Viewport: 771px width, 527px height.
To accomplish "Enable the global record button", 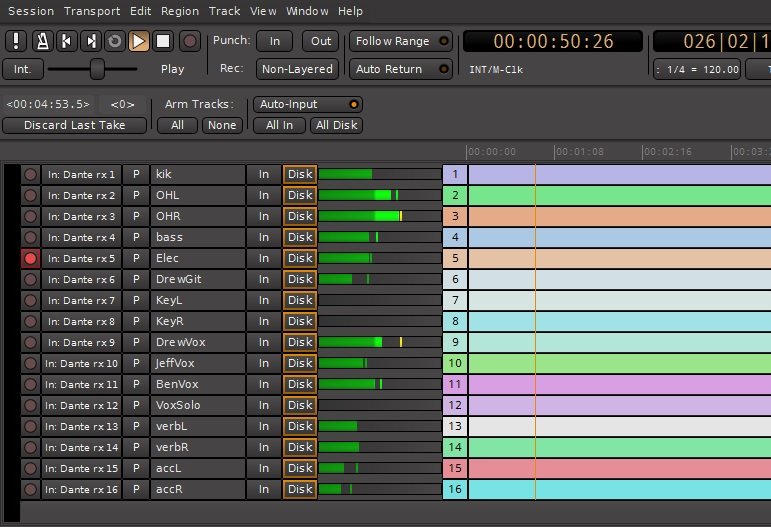I will [x=189, y=41].
